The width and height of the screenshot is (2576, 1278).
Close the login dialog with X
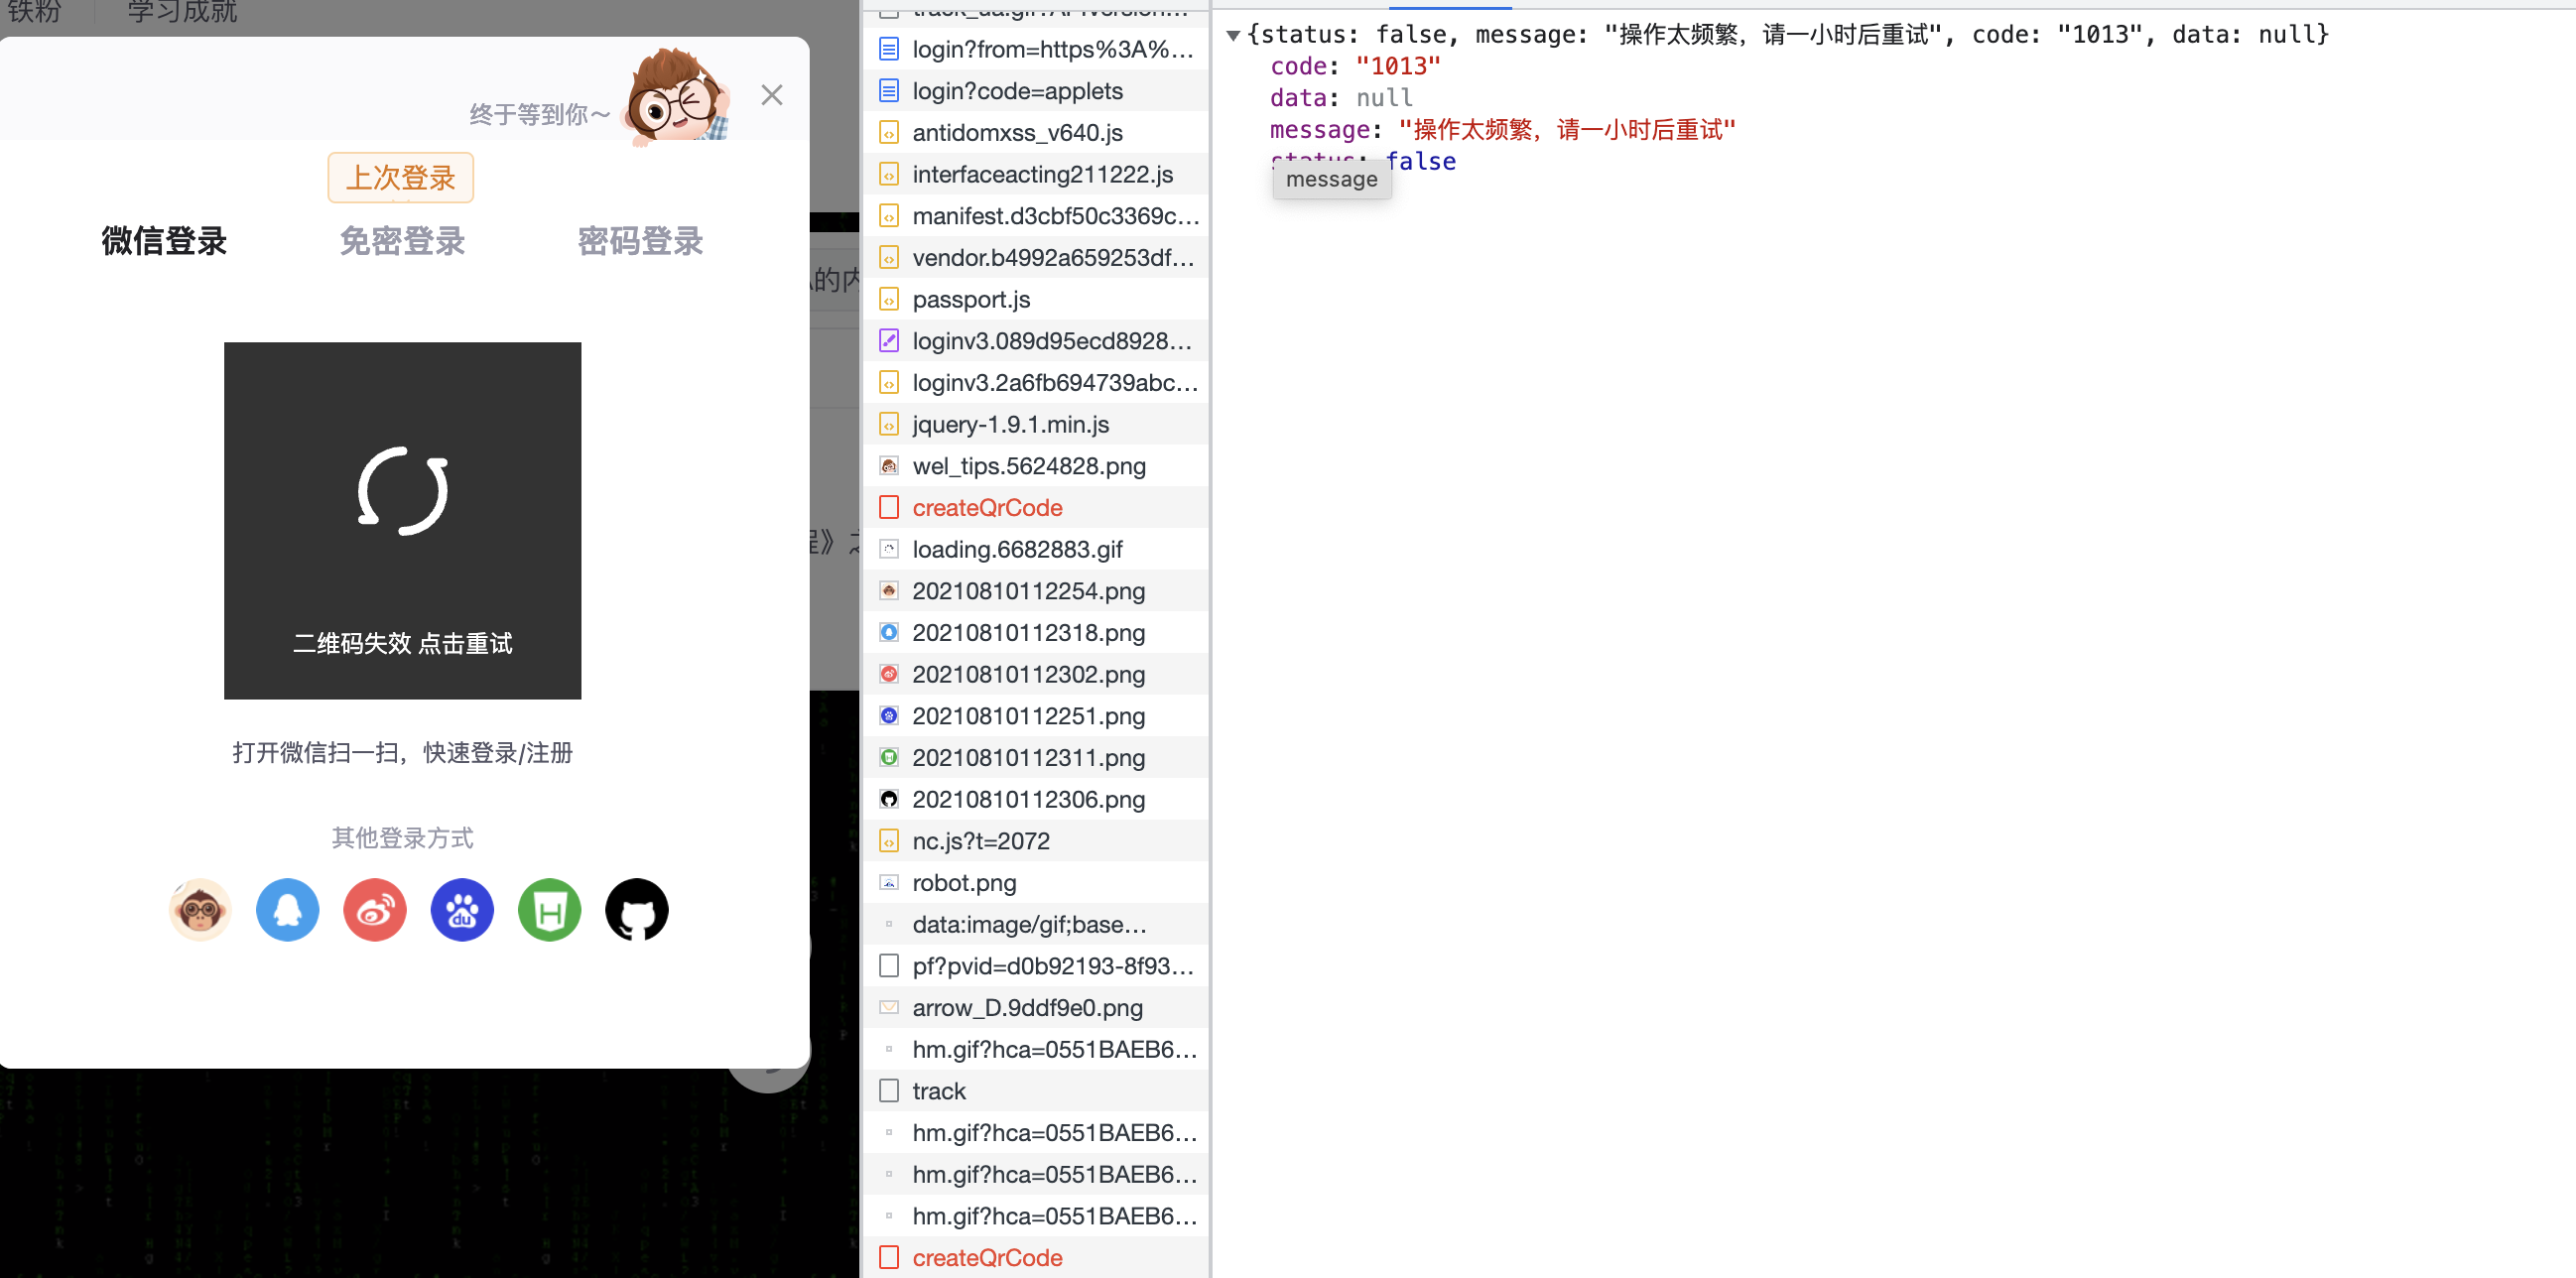coord(771,95)
